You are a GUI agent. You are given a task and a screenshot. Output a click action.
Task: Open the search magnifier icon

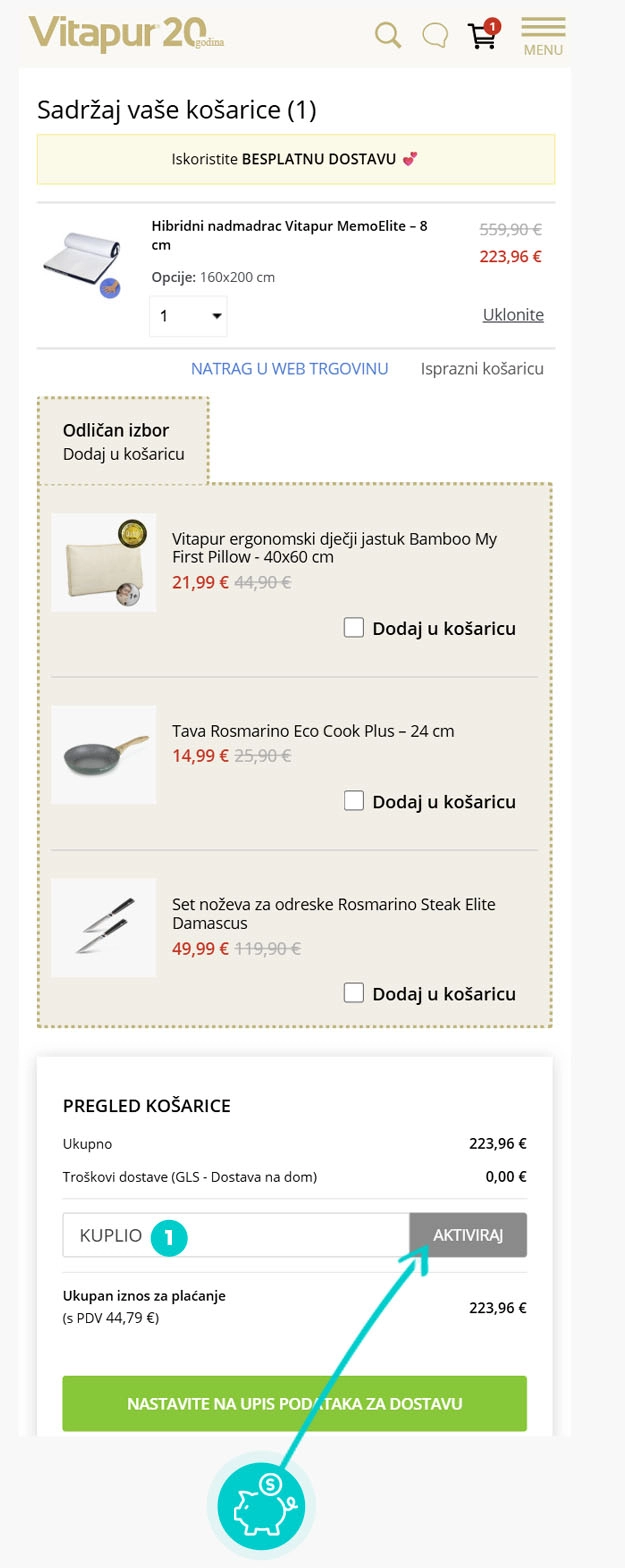click(387, 36)
